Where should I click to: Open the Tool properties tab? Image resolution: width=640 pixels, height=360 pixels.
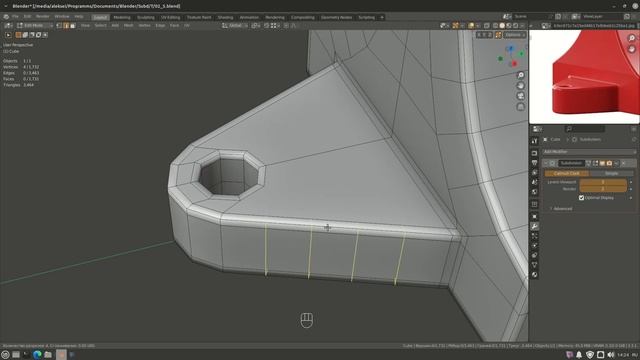534,141
